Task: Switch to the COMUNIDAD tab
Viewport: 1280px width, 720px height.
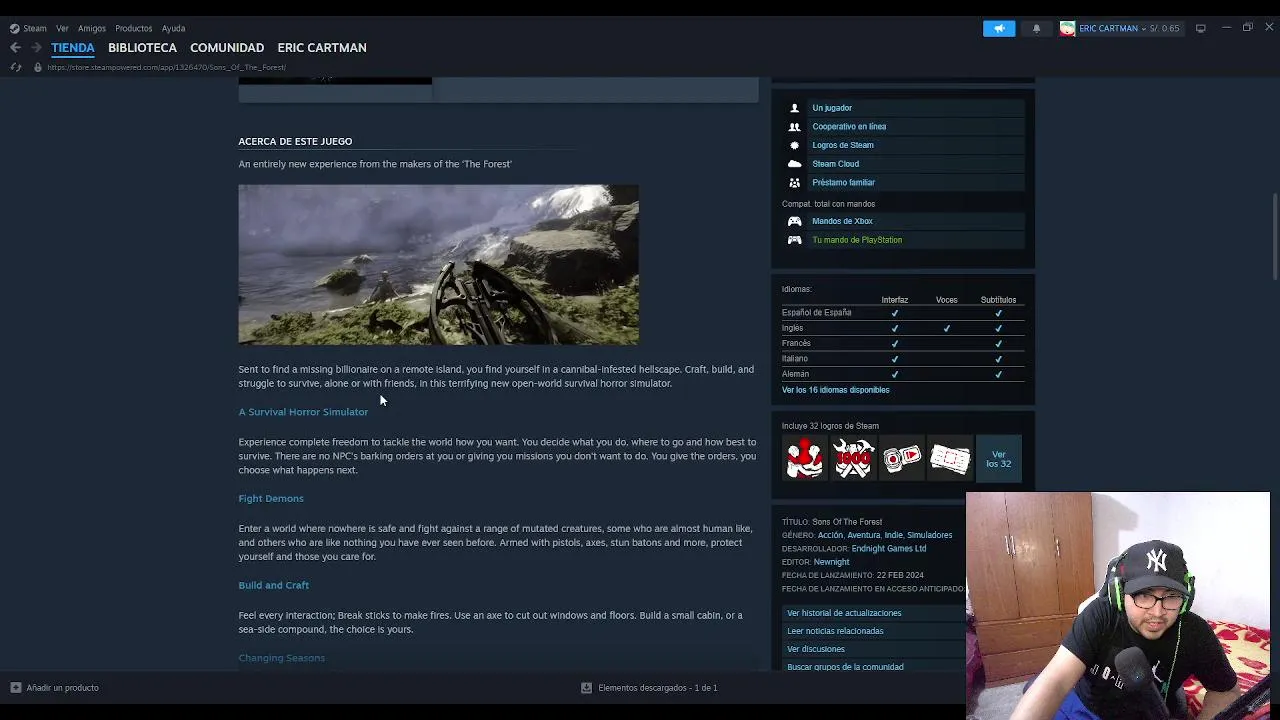Action: [x=227, y=47]
